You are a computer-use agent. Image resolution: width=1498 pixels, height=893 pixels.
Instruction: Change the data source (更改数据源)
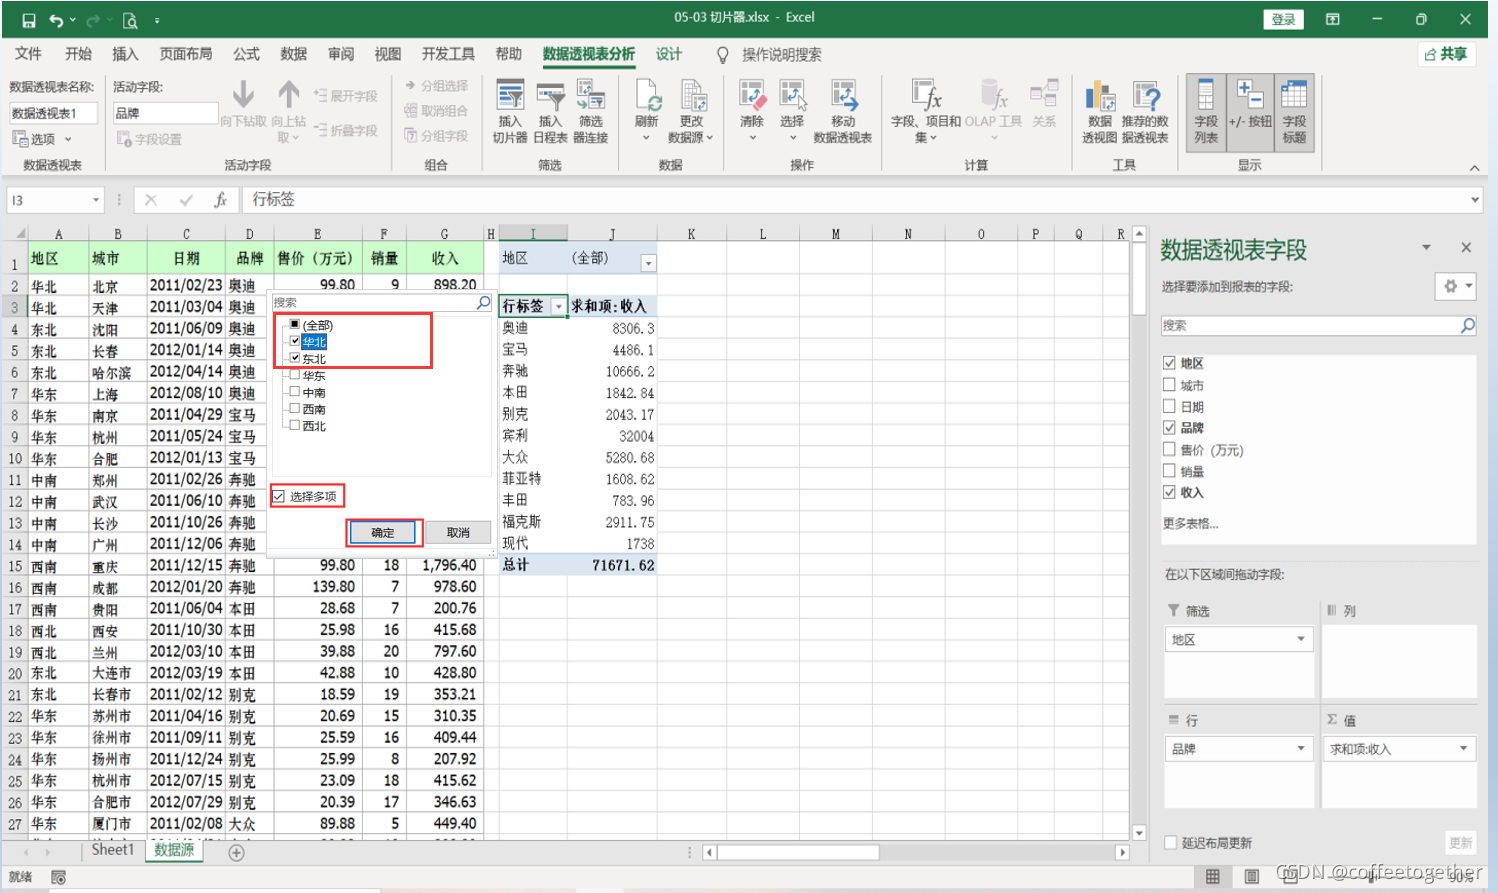click(x=691, y=111)
